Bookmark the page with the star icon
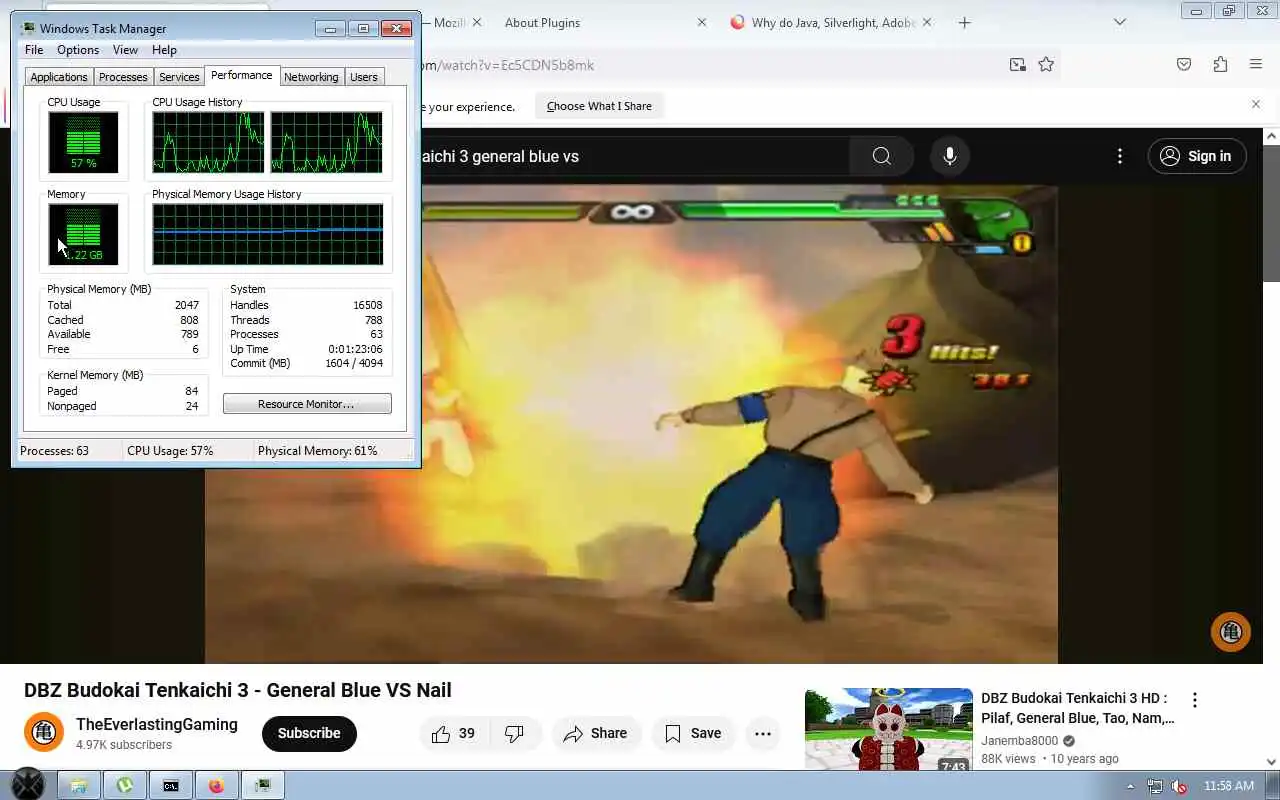 tap(1046, 65)
